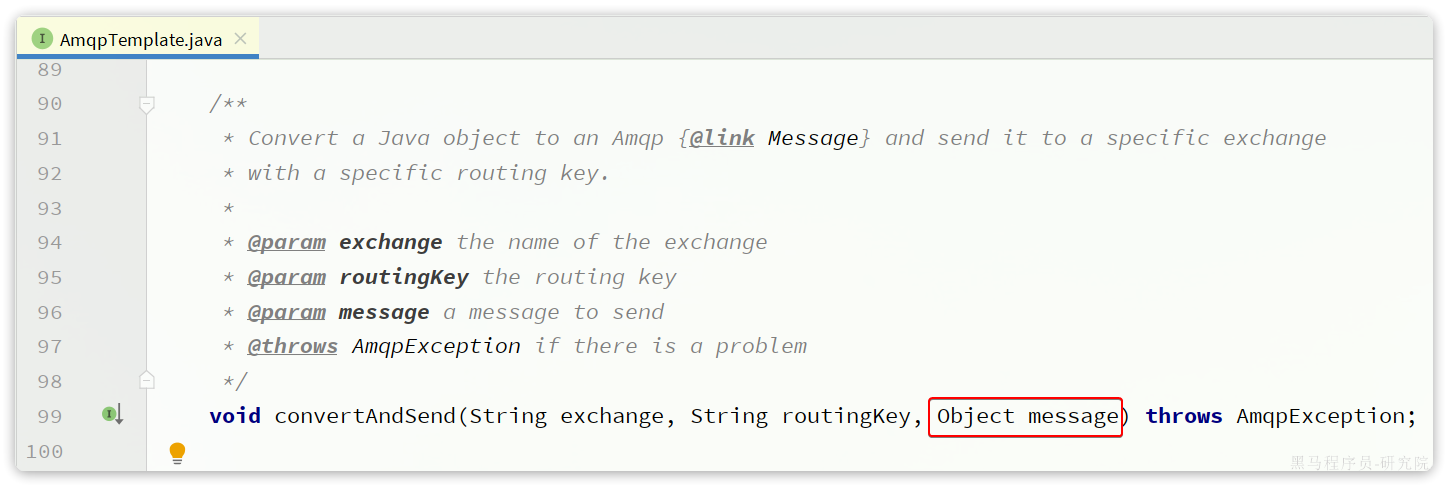This screenshot has height=488, width=1448.
Task: Click line number 94 in the gutter
Action: click(x=49, y=243)
